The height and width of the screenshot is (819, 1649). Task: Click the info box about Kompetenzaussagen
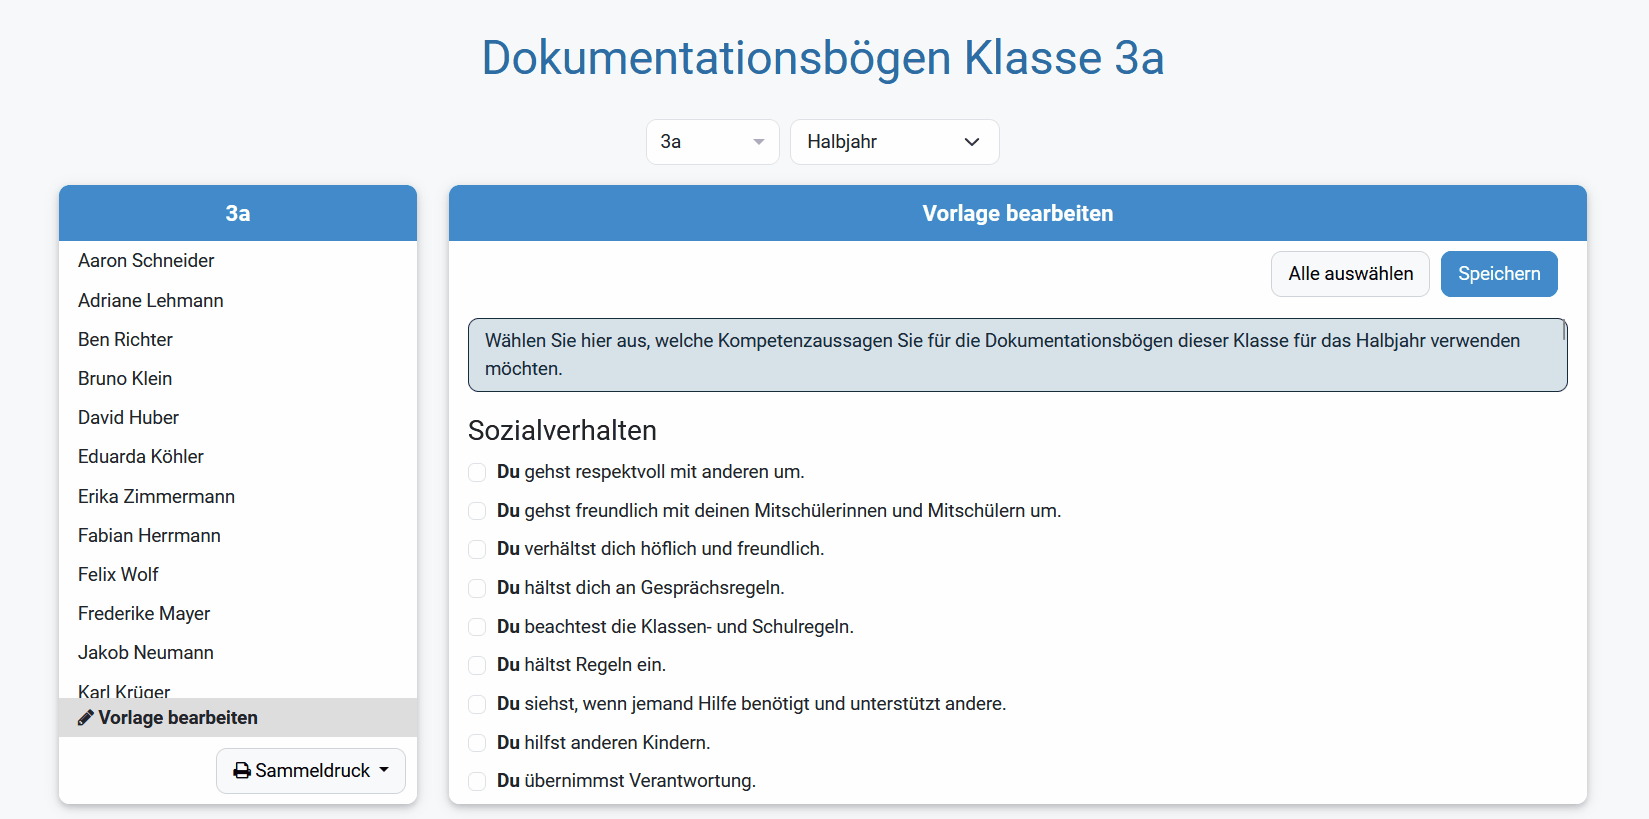click(x=1018, y=355)
